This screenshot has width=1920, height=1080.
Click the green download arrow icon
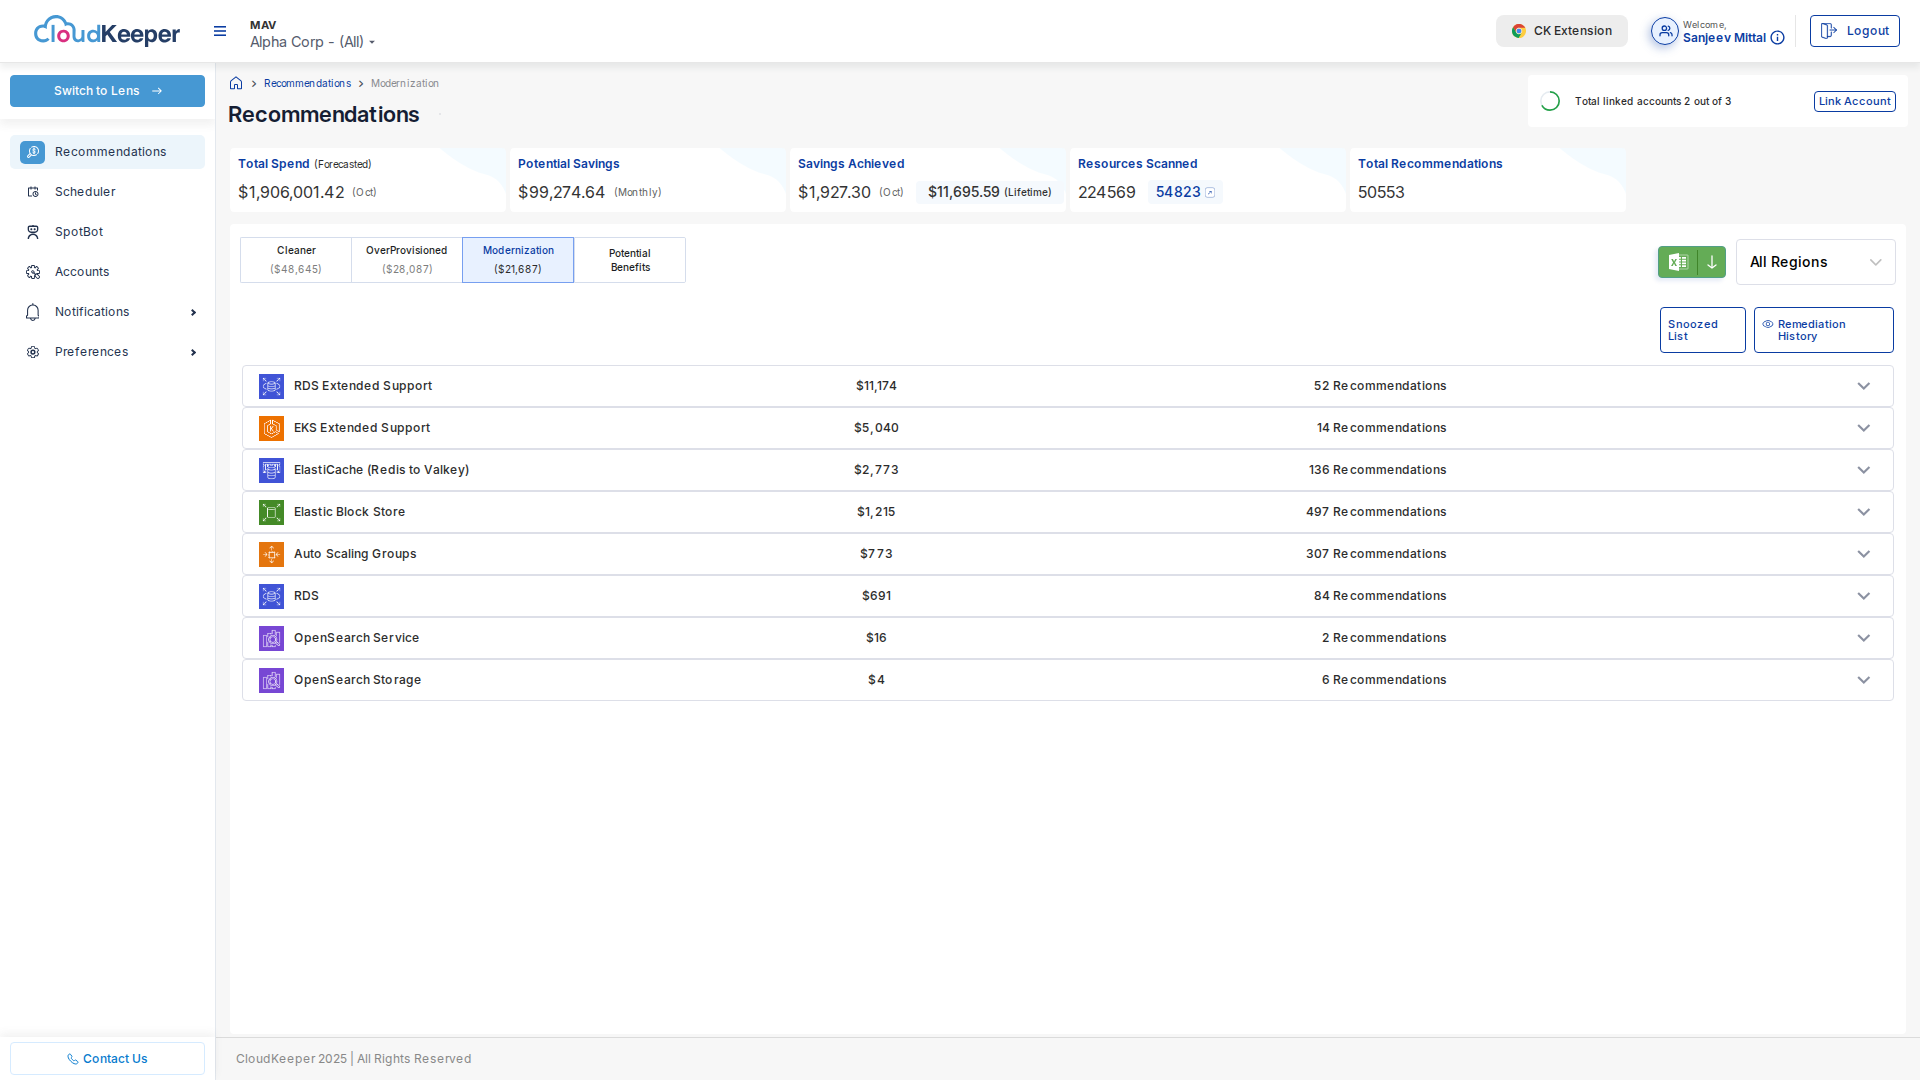coord(1712,262)
